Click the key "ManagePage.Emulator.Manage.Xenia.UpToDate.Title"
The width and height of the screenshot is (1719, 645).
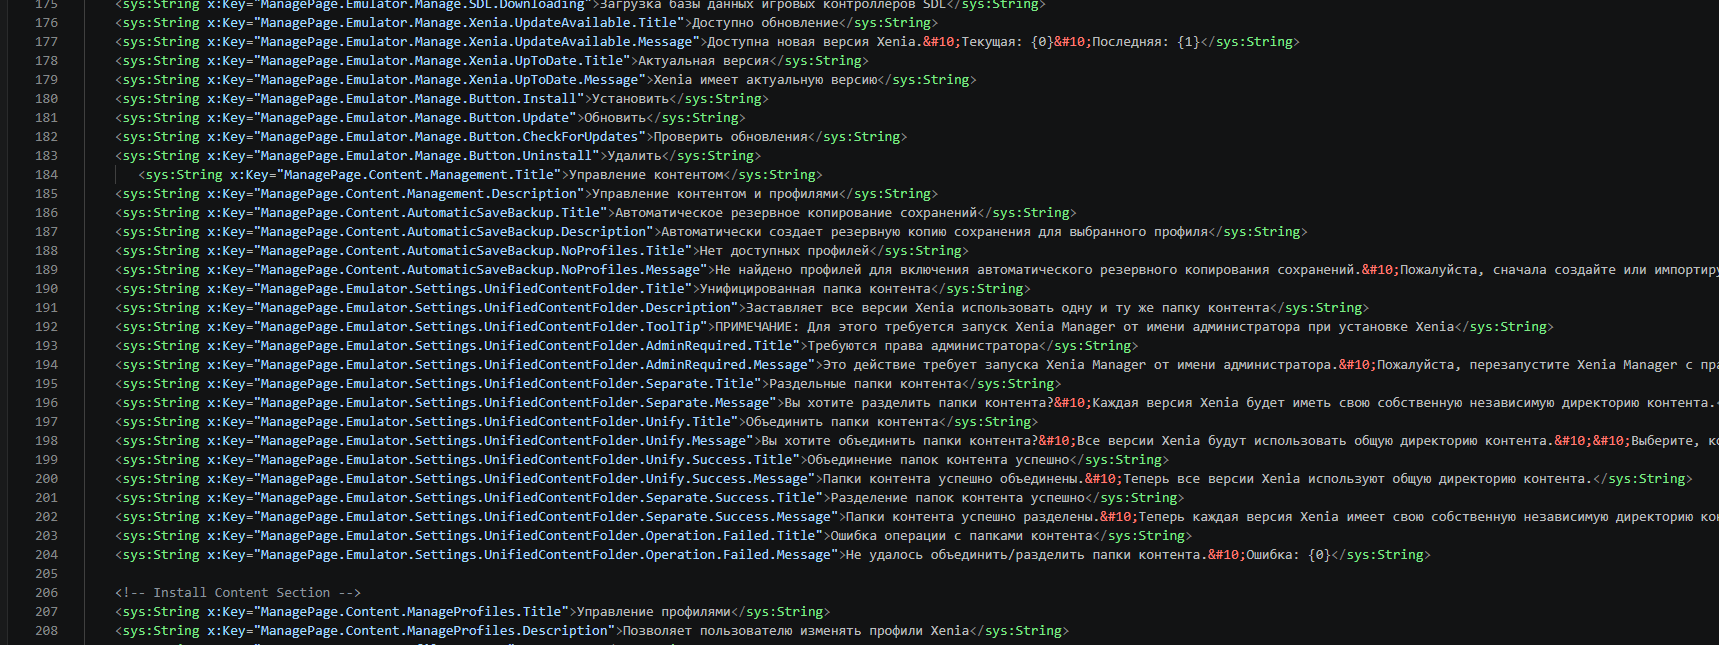[x=442, y=60]
